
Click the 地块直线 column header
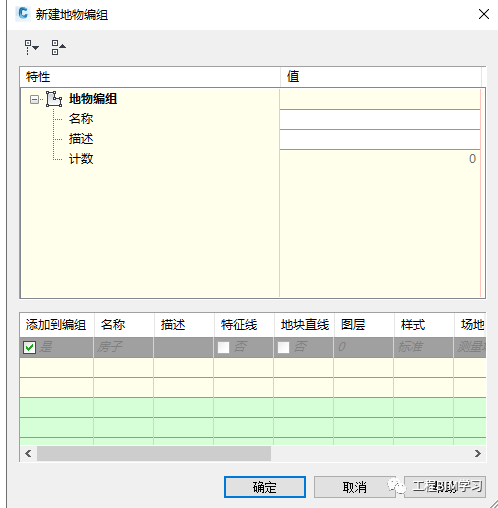[304, 325]
